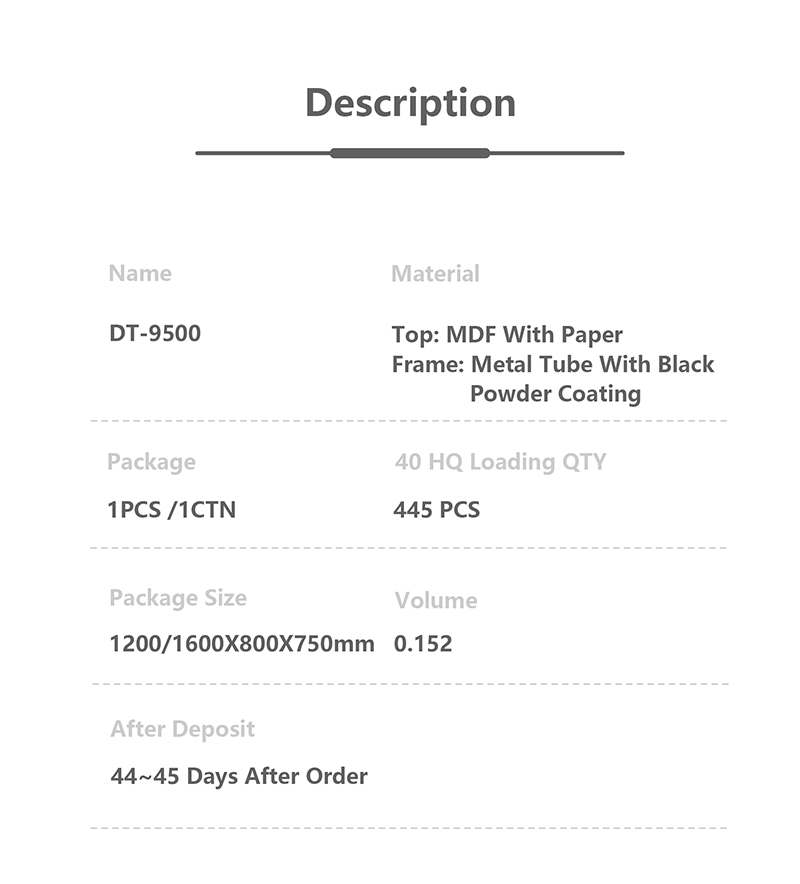Click the dashed divider below Material section
800x884 pixels.
coord(409,421)
